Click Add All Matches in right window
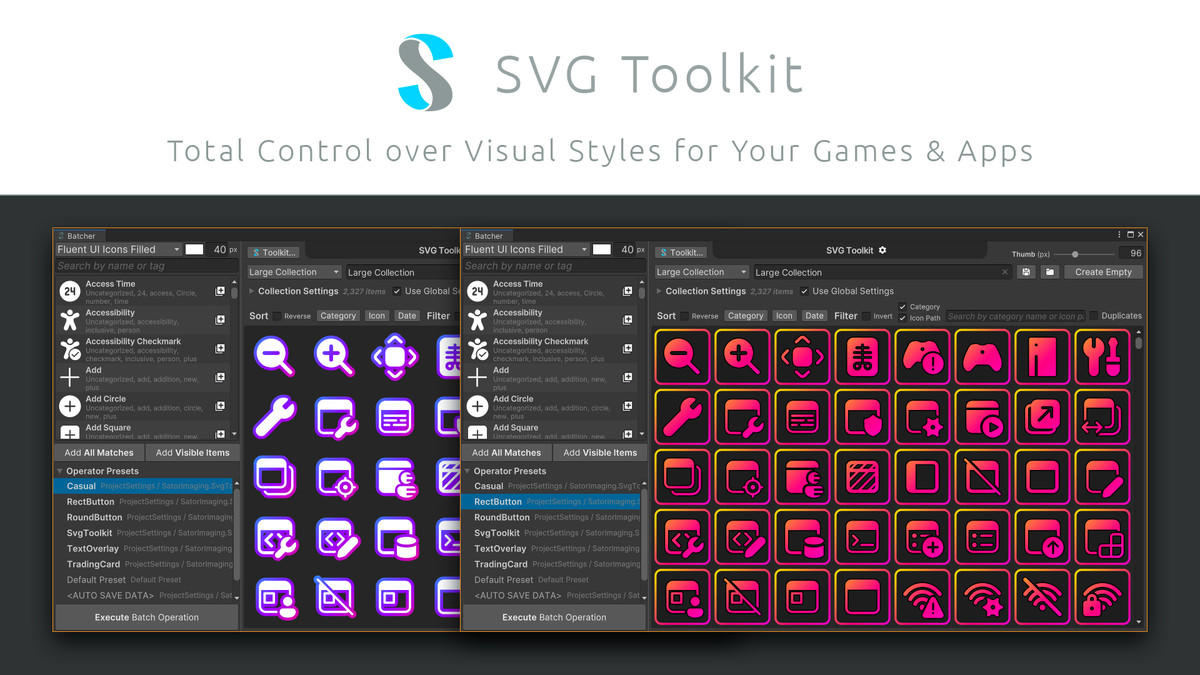Image resolution: width=1200 pixels, height=675 pixels. (506, 453)
